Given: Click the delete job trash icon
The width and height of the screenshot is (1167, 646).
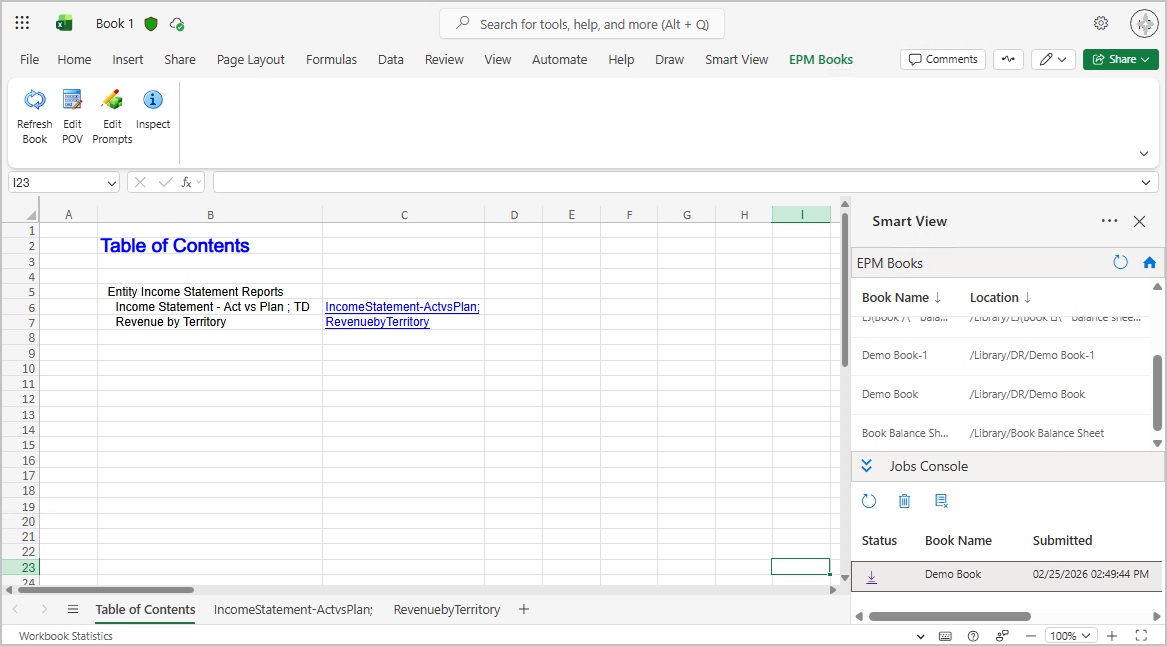Looking at the screenshot, I should pos(904,501).
